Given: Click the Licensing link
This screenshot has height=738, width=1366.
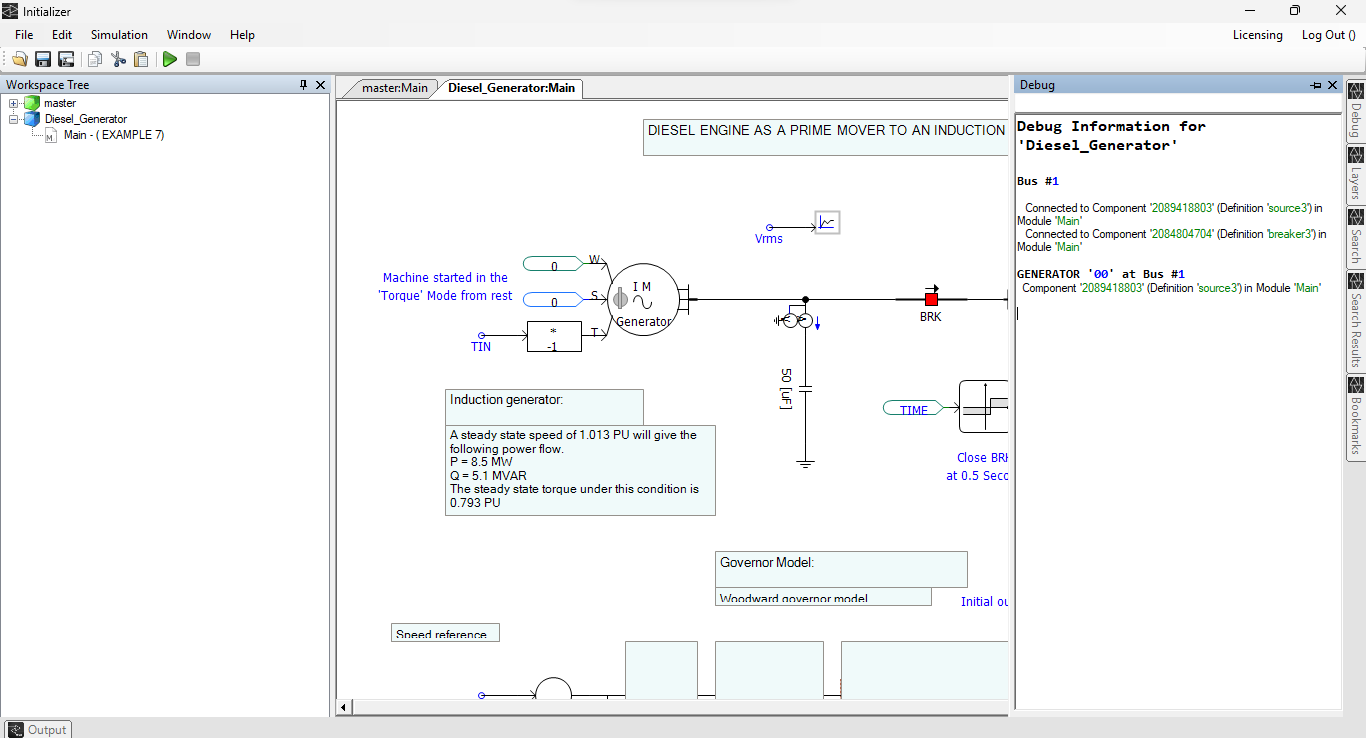Looking at the screenshot, I should pos(1257,35).
